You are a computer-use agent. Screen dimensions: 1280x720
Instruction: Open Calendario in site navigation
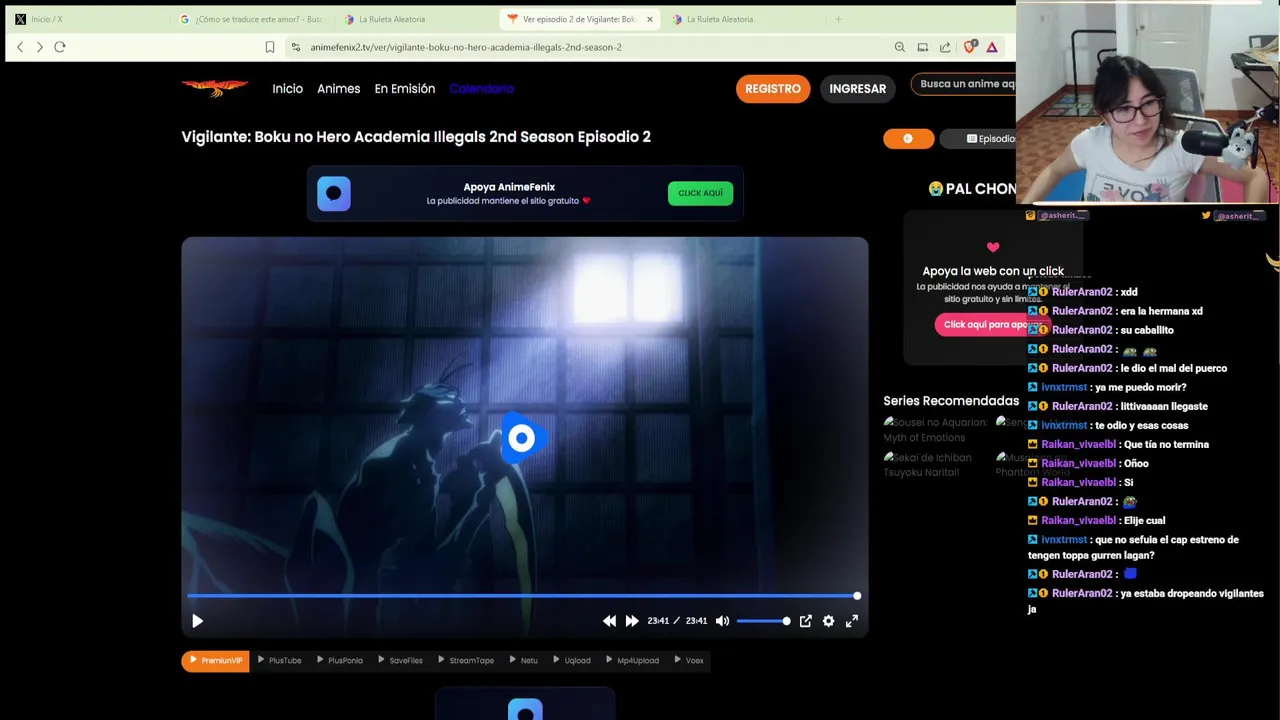[481, 89]
